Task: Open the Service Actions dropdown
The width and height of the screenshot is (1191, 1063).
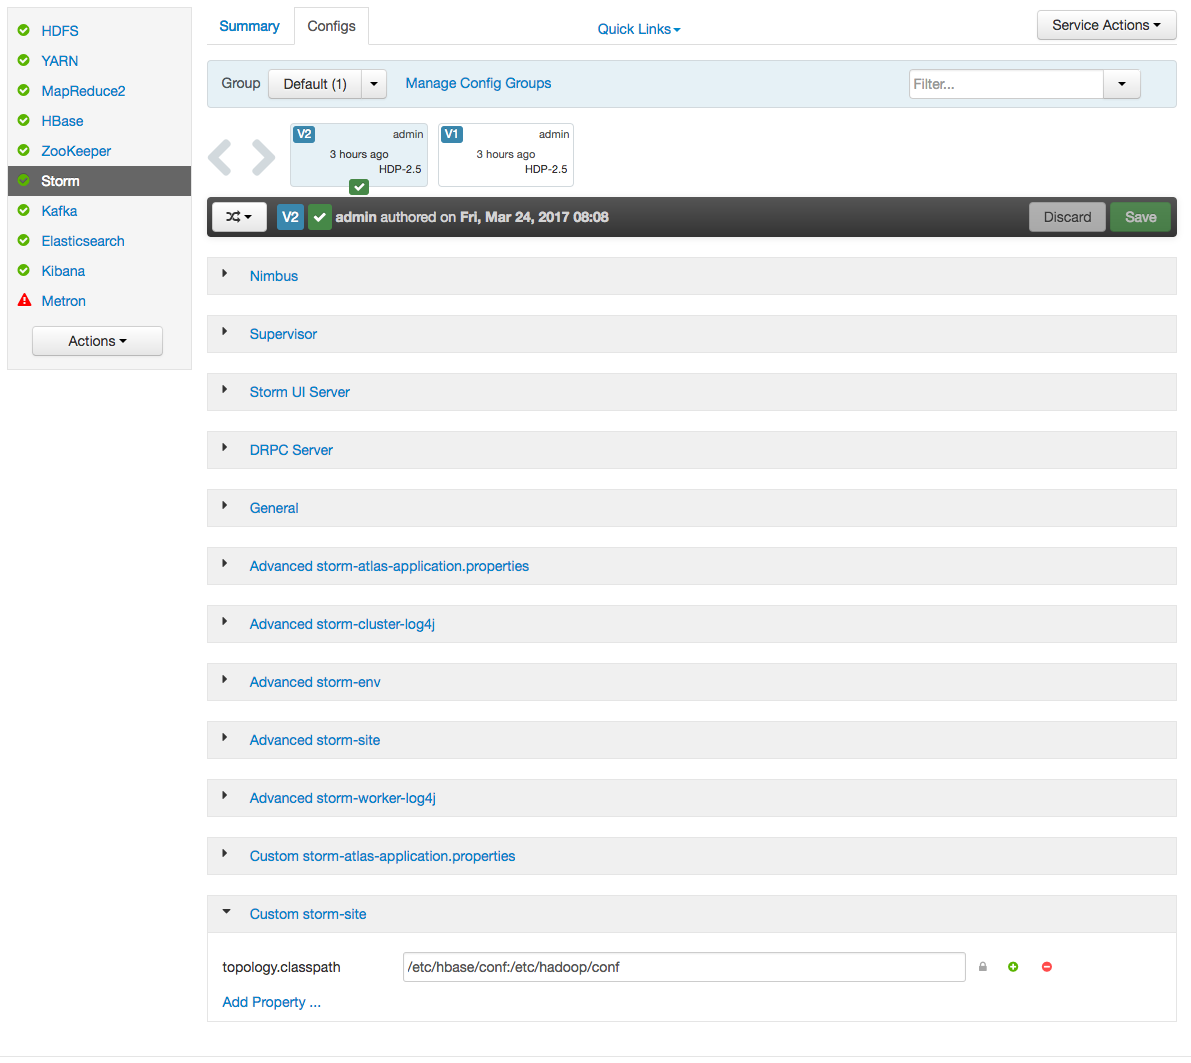Action: (1106, 25)
